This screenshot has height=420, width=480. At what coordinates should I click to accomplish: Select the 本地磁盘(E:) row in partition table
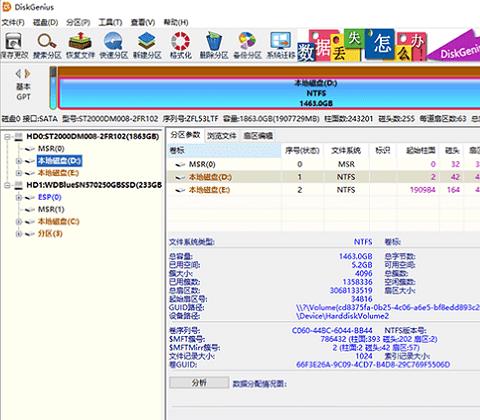tap(323, 190)
